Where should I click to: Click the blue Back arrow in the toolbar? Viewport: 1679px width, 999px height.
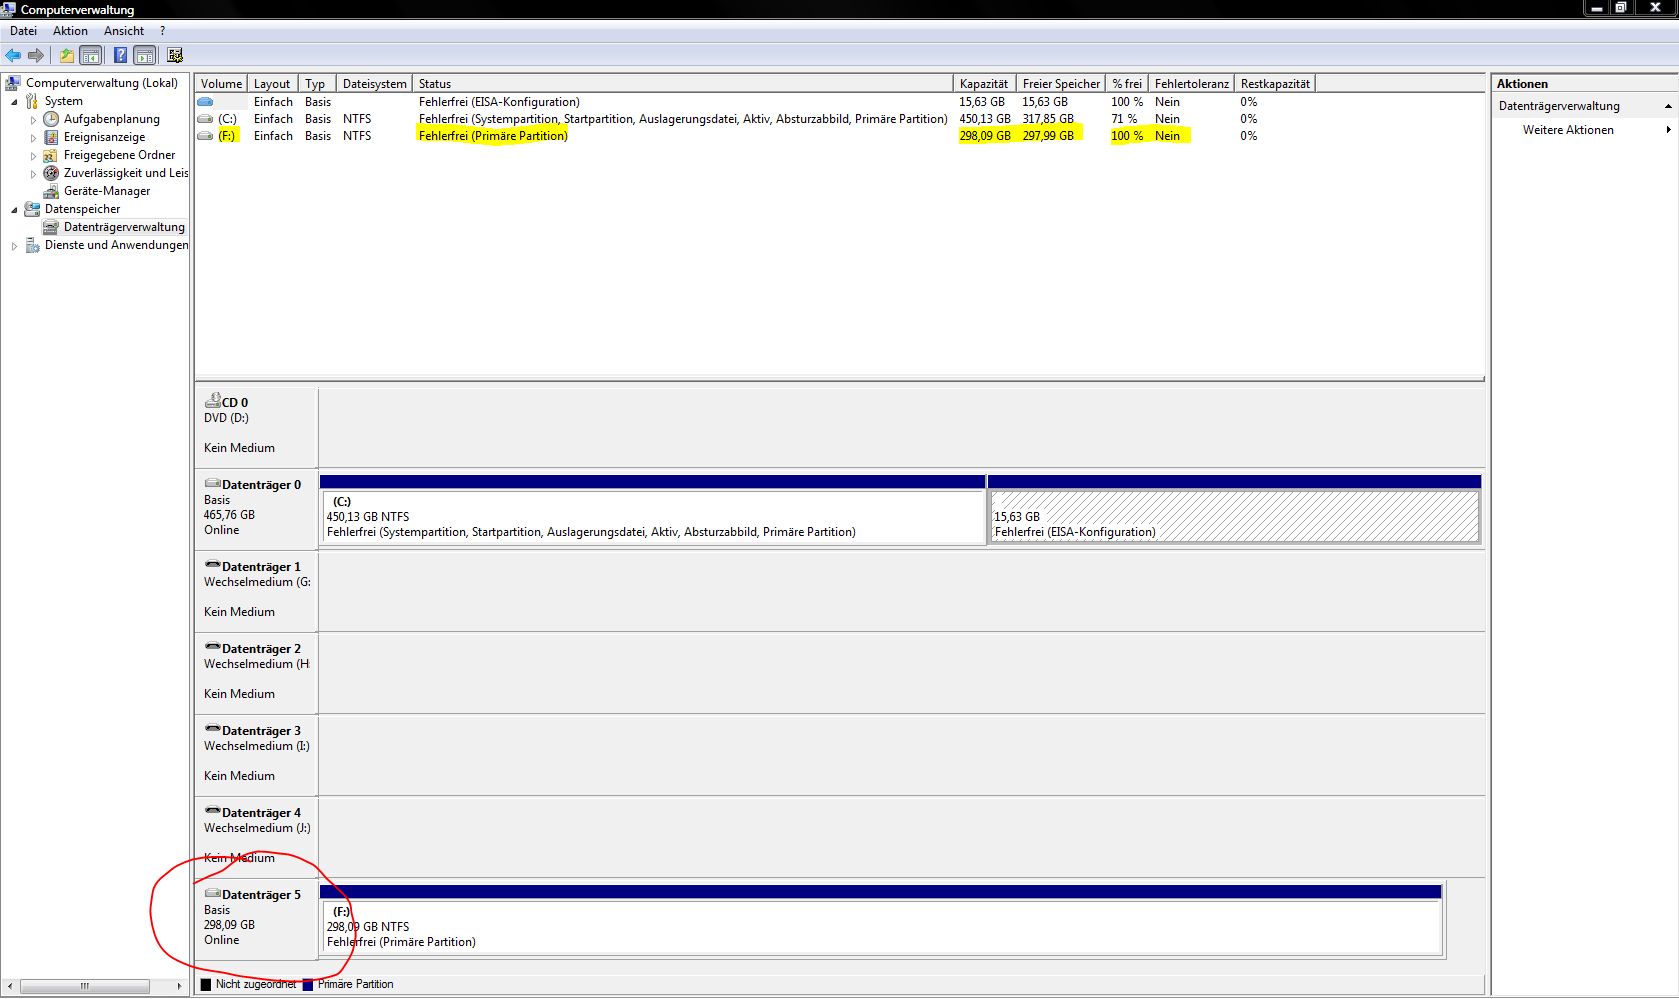13,55
